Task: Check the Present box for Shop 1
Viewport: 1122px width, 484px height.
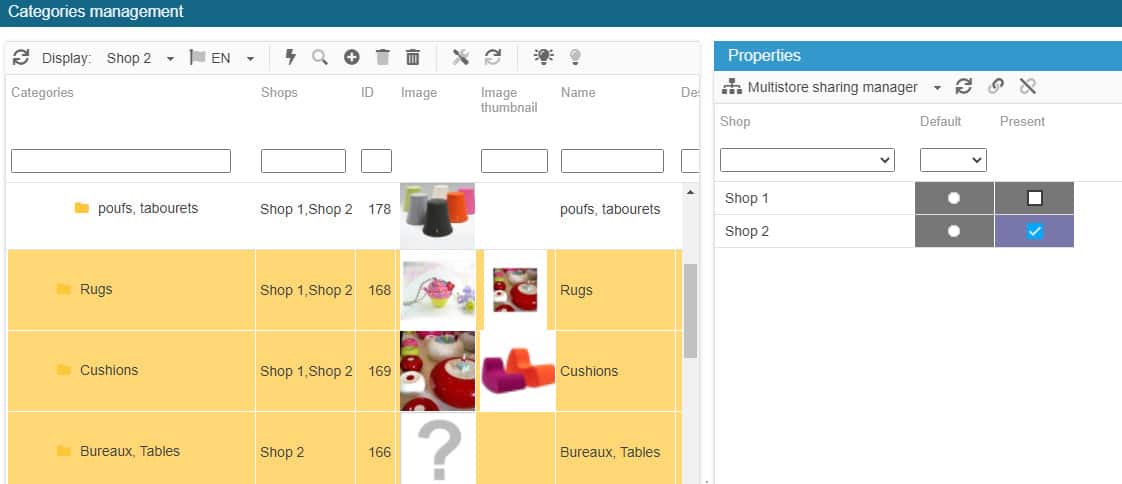Action: (x=1034, y=198)
